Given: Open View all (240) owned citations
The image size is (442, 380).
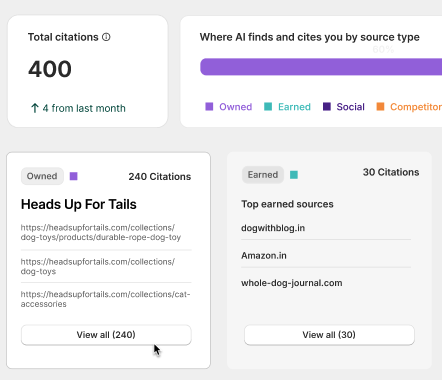Looking at the screenshot, I should (106, 335).
